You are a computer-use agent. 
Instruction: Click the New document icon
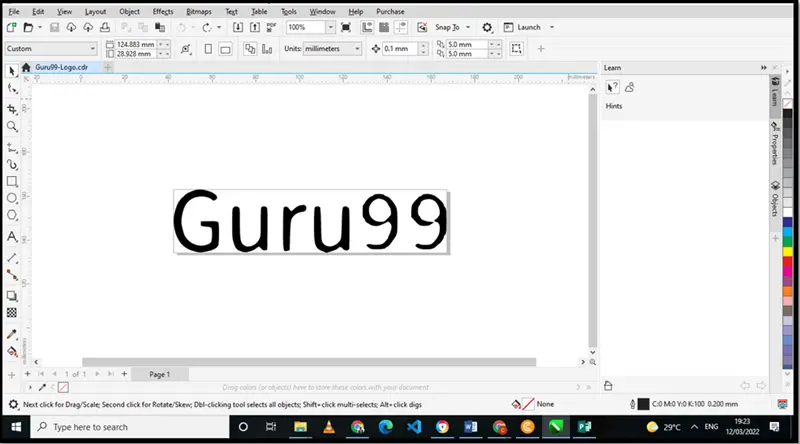[x=11, y=28]
